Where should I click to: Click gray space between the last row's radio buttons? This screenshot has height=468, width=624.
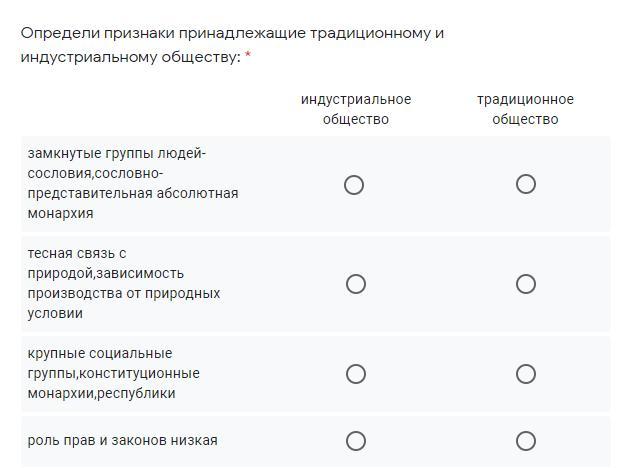[440, 441]
